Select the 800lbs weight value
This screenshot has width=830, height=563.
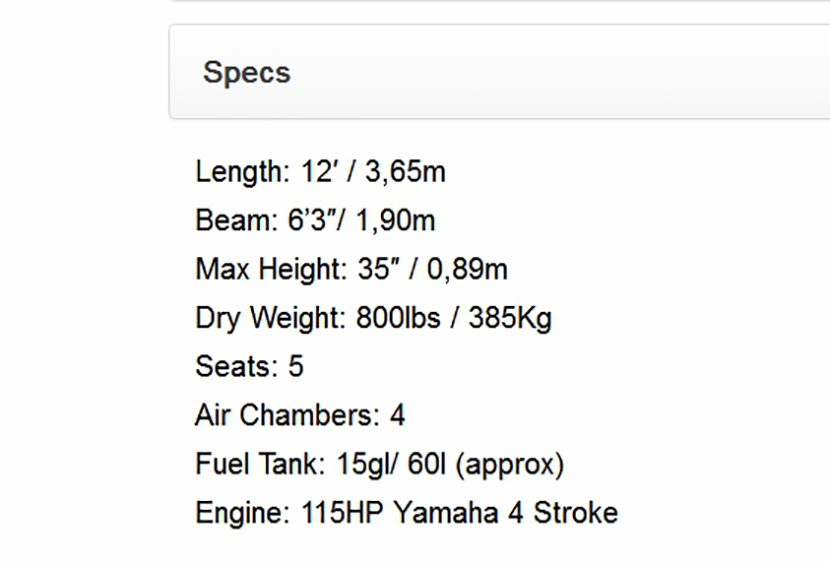click(x=395, y=318)
